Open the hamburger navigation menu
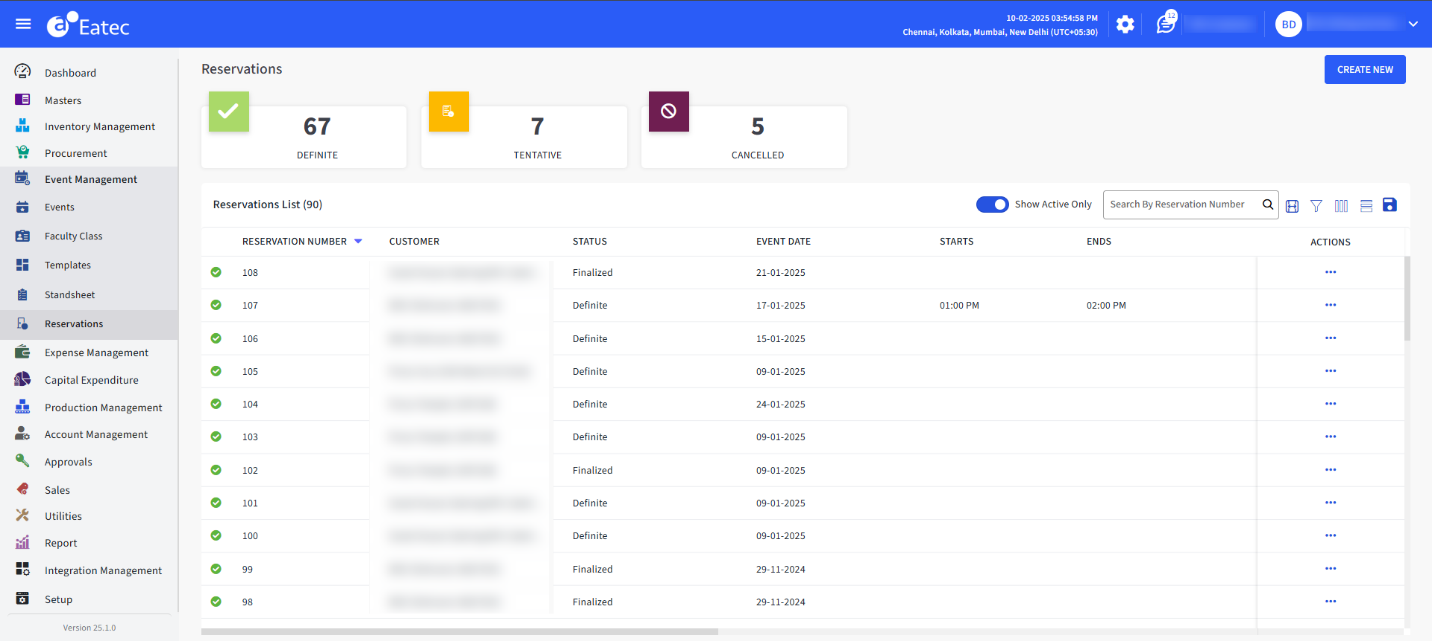This screenshot has height=641, width=1432. click(23, 24)
